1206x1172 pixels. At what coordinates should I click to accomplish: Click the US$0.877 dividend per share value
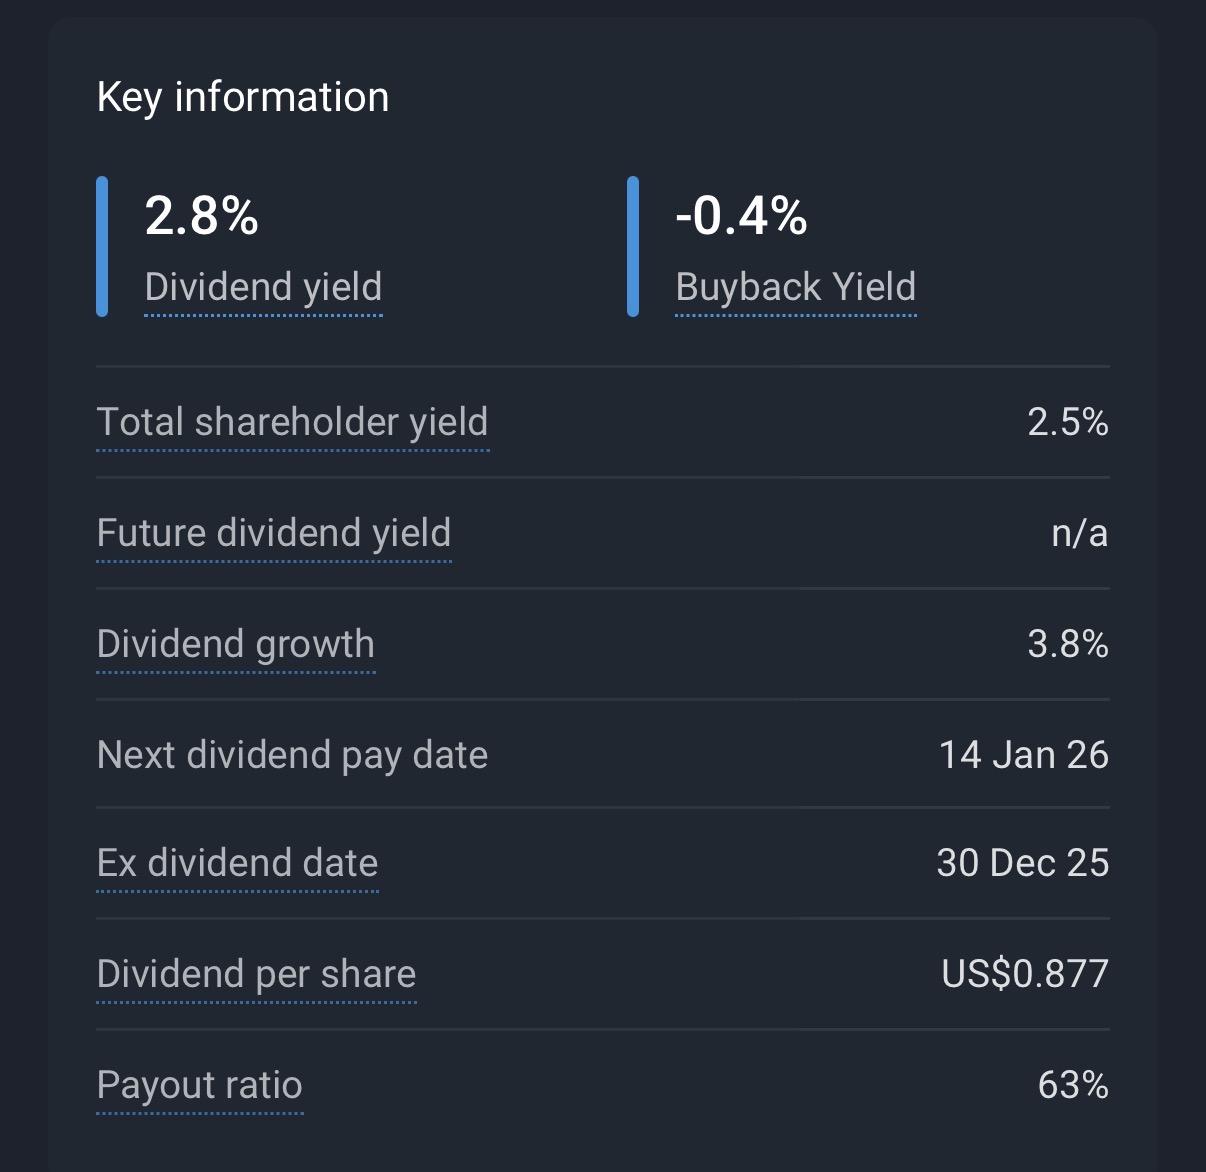[1025, 975]
